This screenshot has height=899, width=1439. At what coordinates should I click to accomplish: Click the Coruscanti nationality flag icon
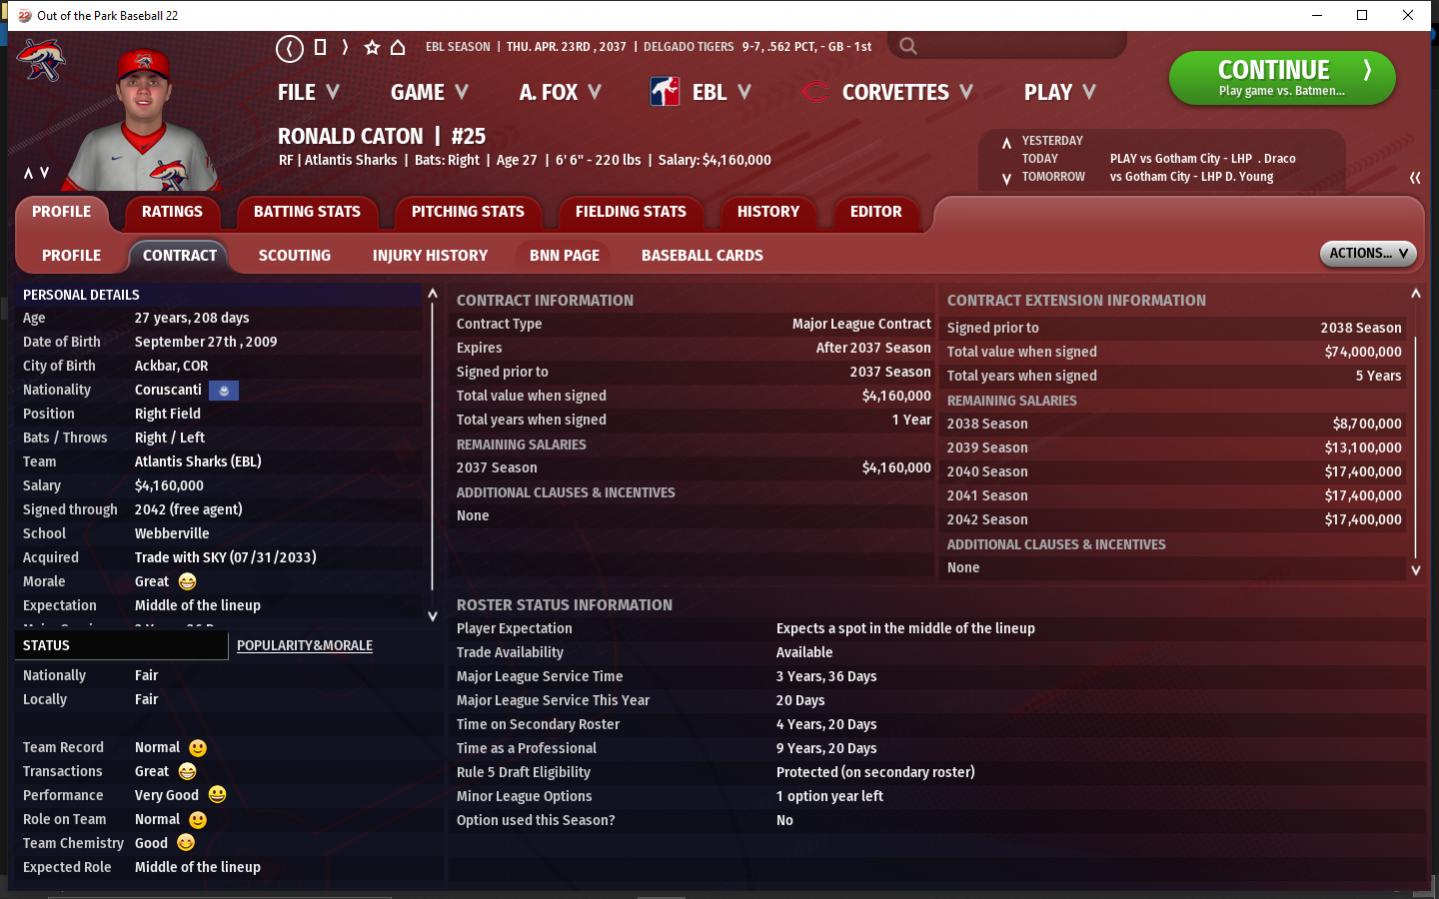pos(224,390)
